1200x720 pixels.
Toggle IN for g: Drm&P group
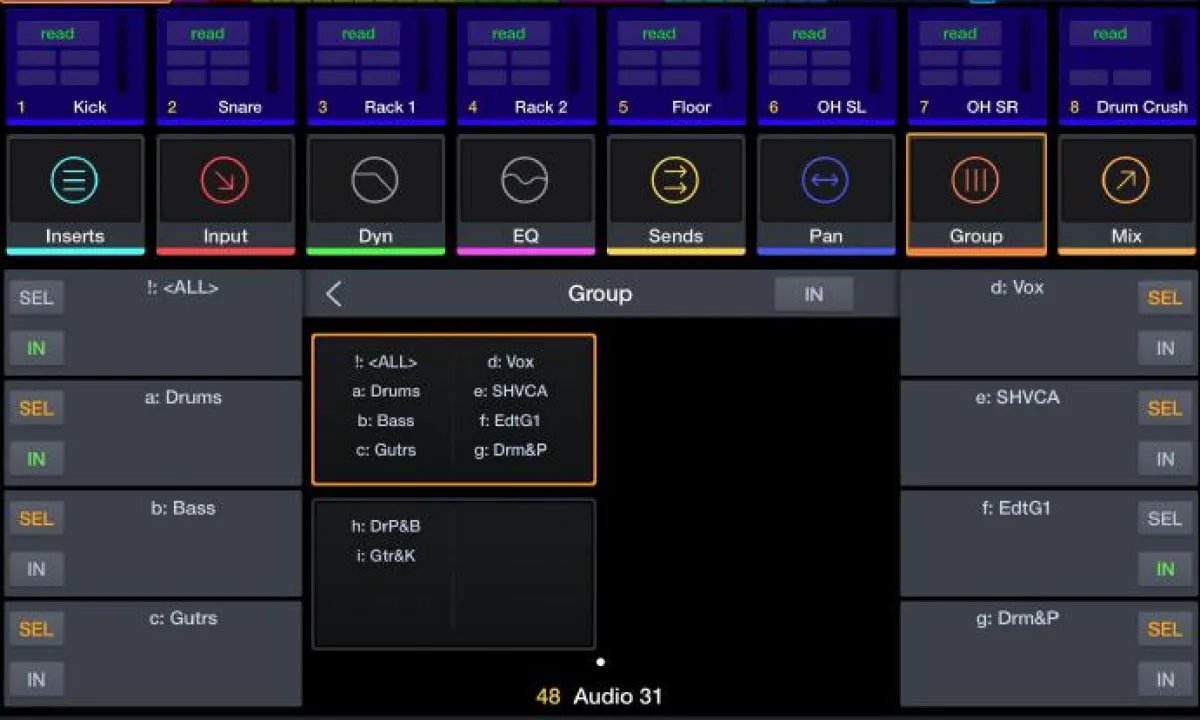tap(1165, 679)
